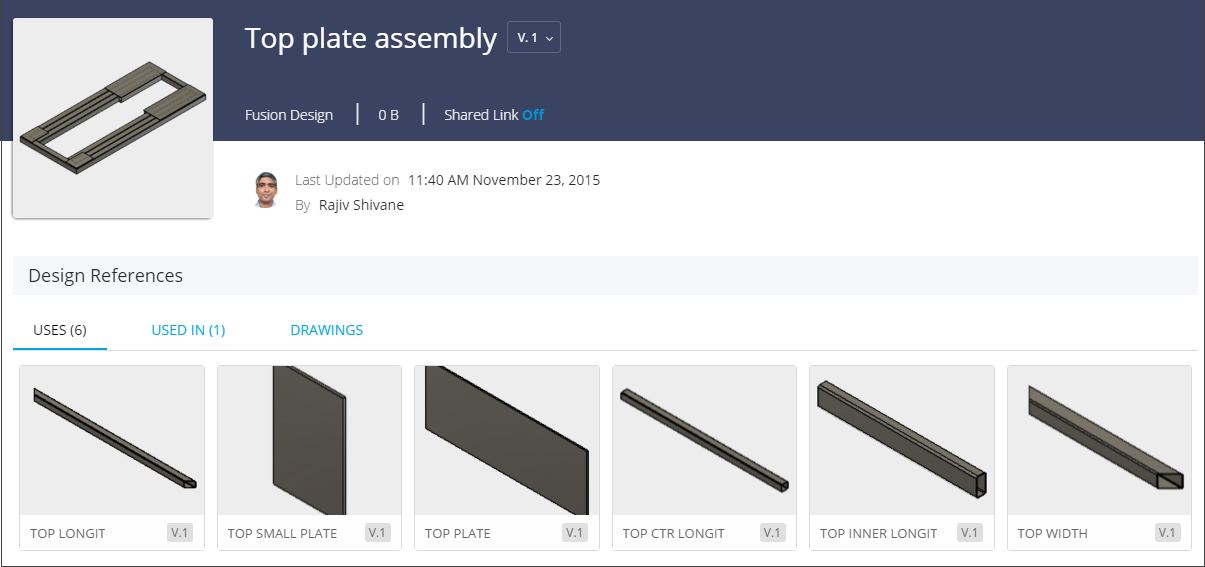This screenshot has width=1205, height=567.
Task: Open the TOP LONGIT component thumbnail
Action: (112, 441)
